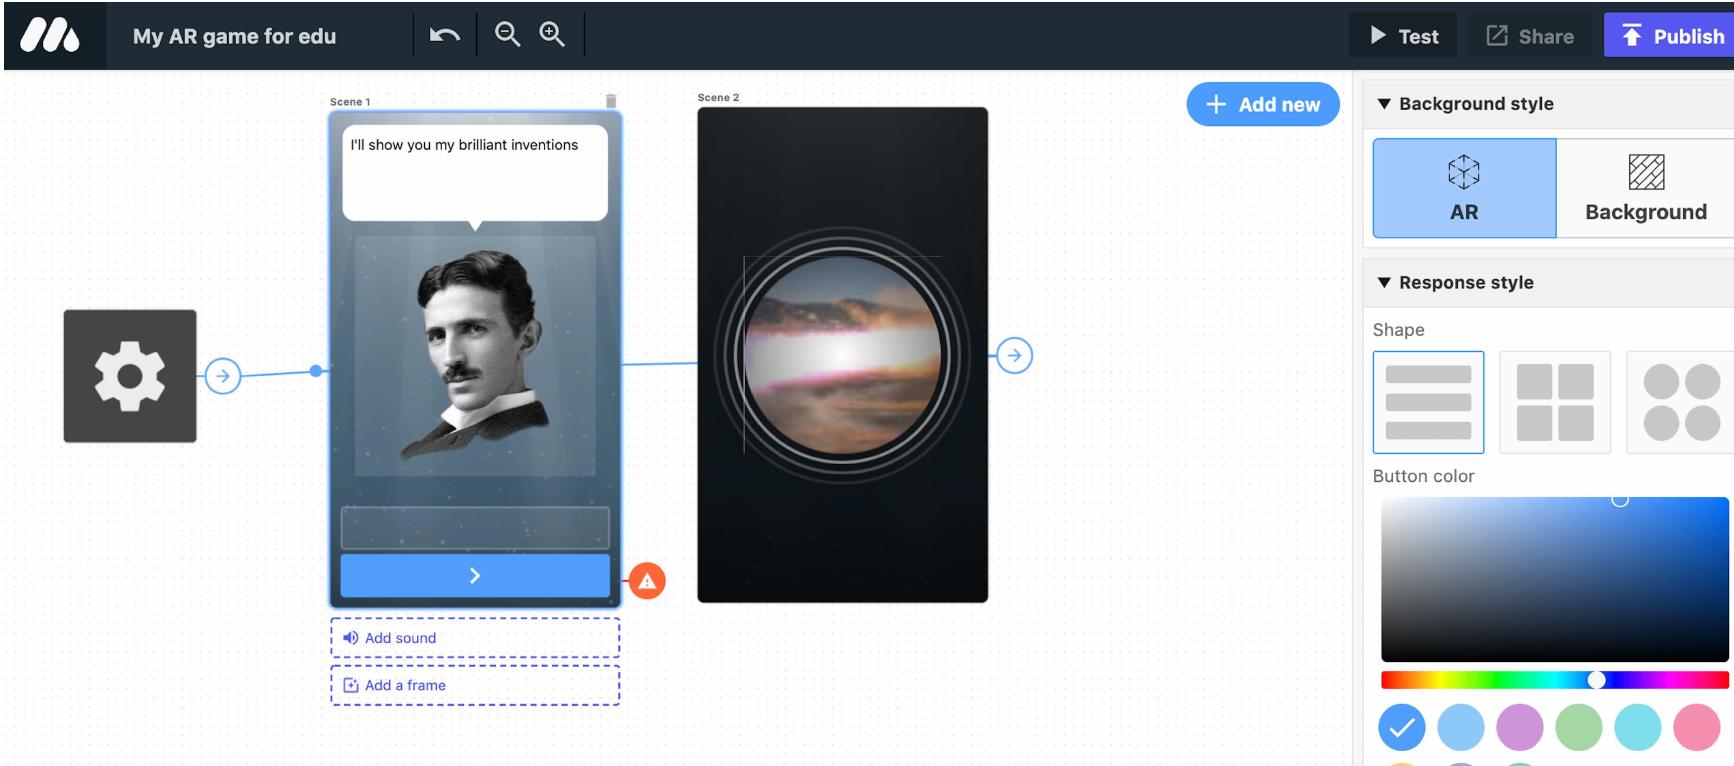Click the Add new button
The height and width of the screenshot is (766, 1734).
pyautogui.click(x=1263, y=104)
